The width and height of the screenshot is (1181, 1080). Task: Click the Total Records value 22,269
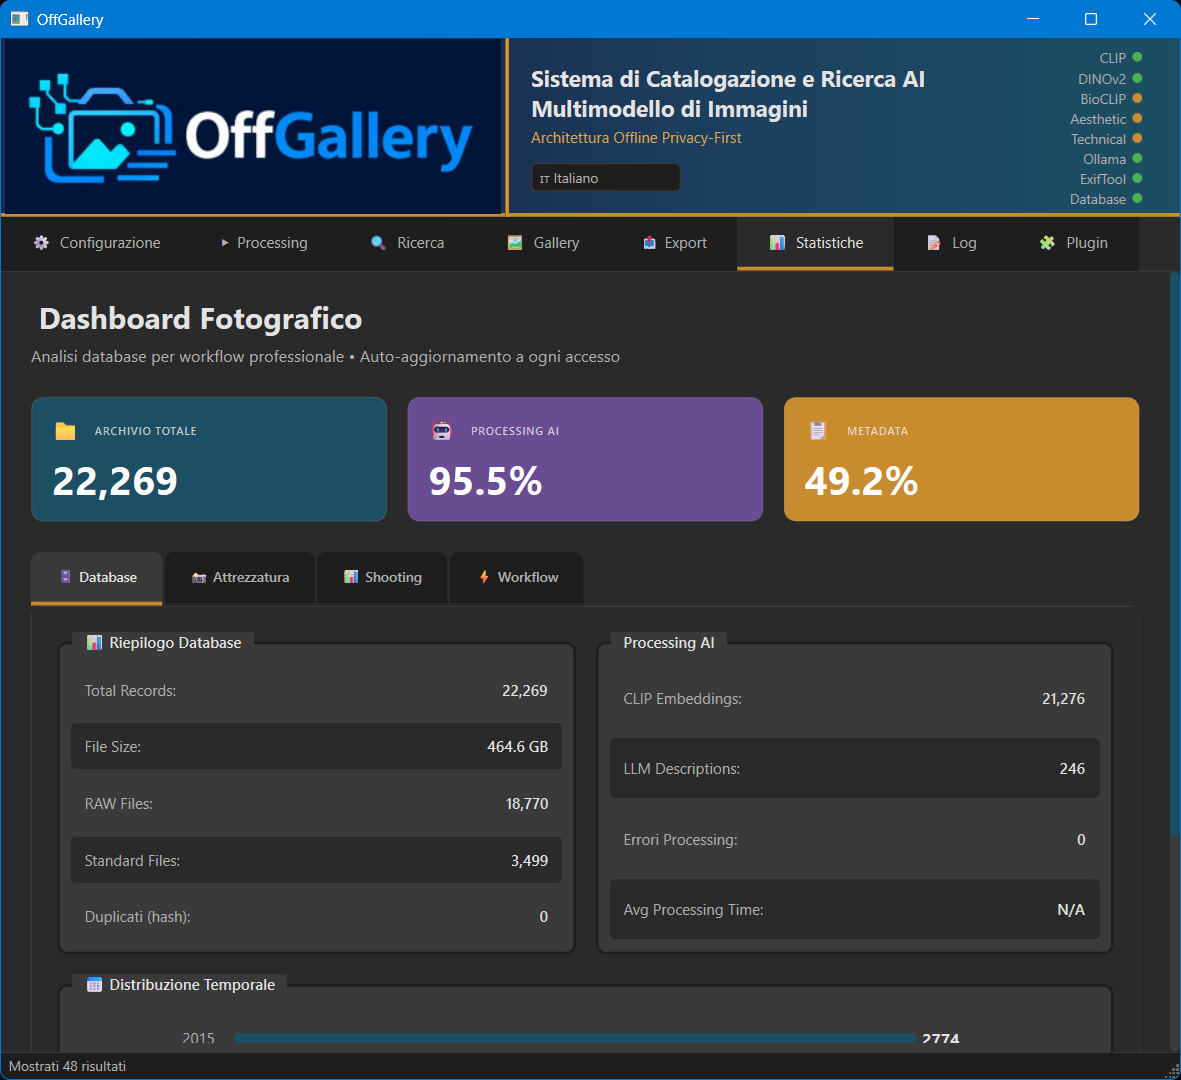[x=525, y=691]
